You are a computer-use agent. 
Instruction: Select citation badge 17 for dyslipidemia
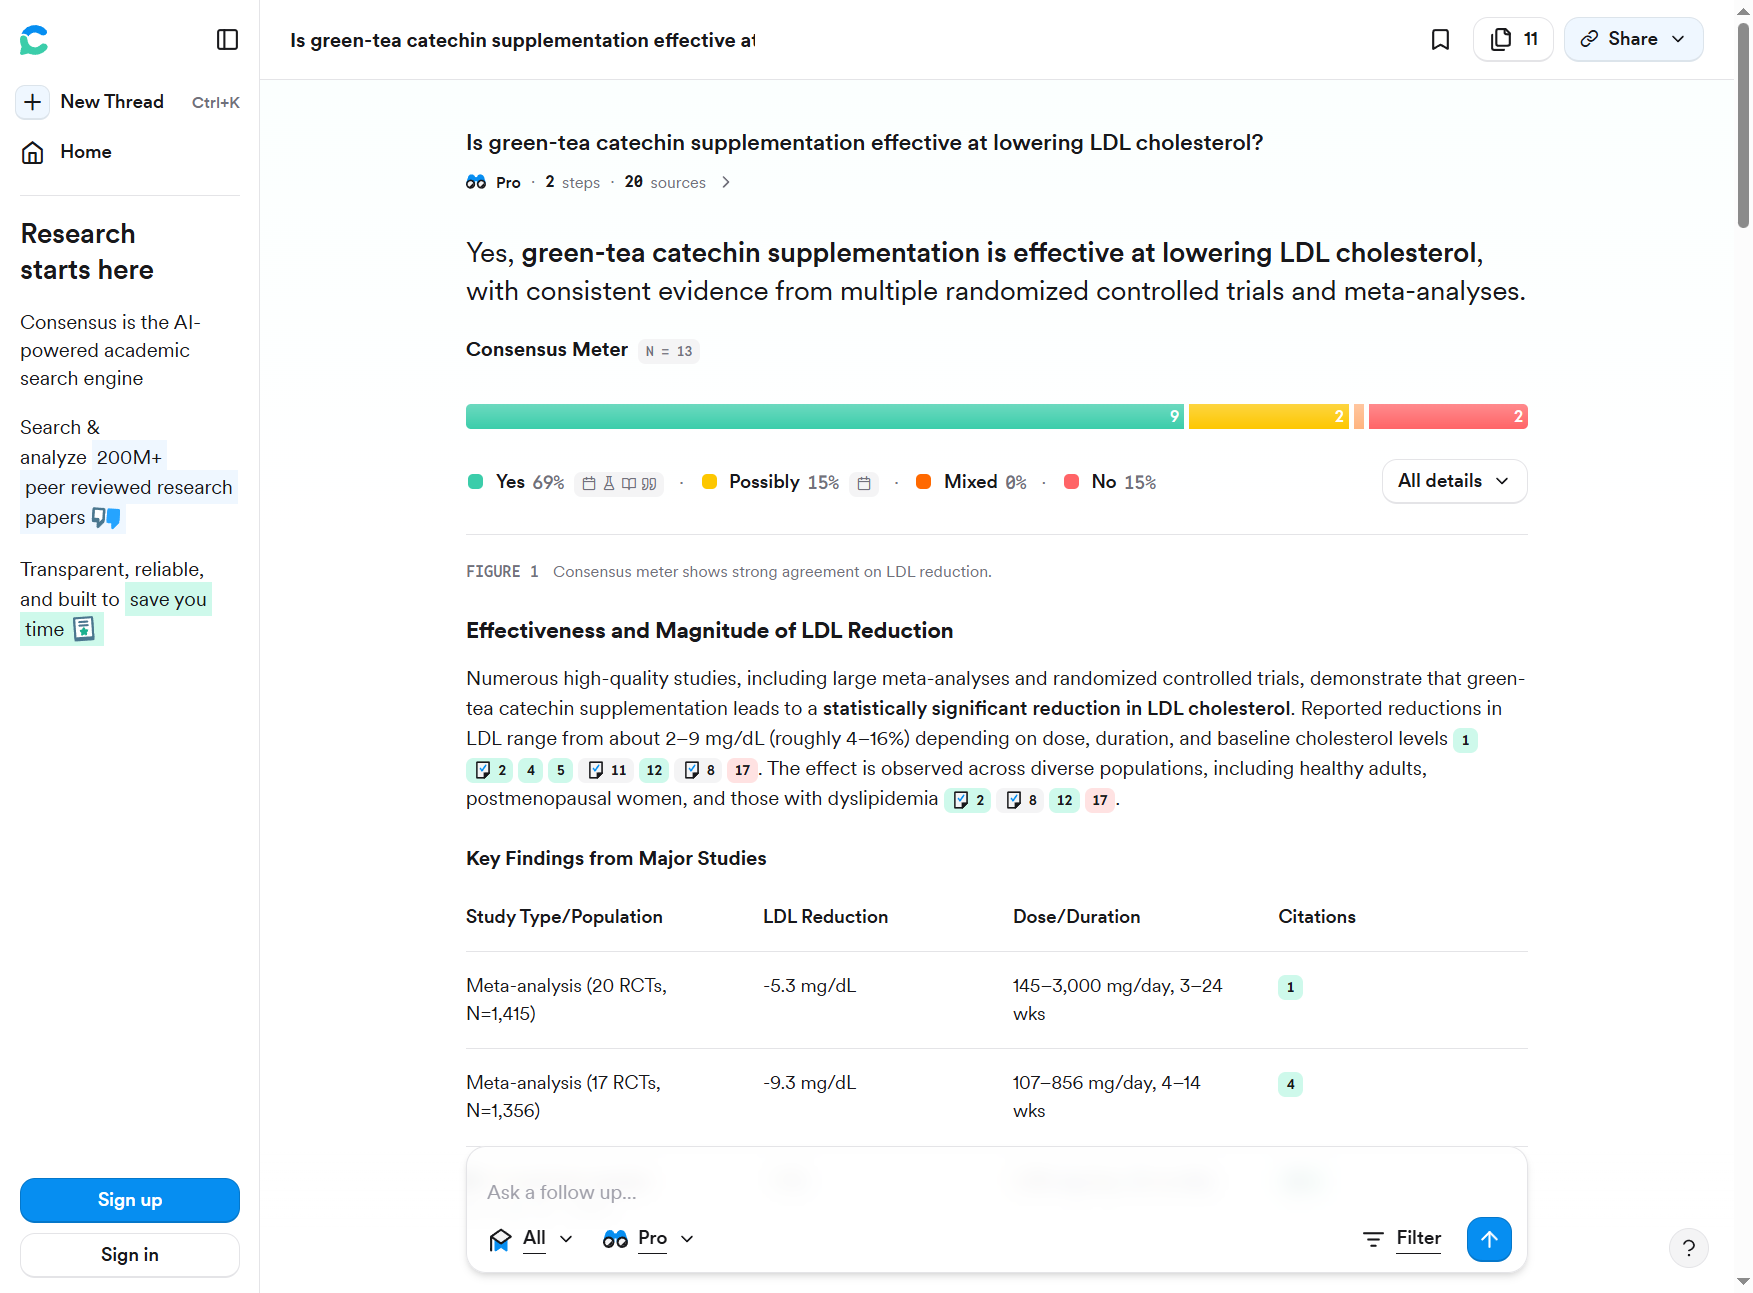click(x=1099, y=800)
